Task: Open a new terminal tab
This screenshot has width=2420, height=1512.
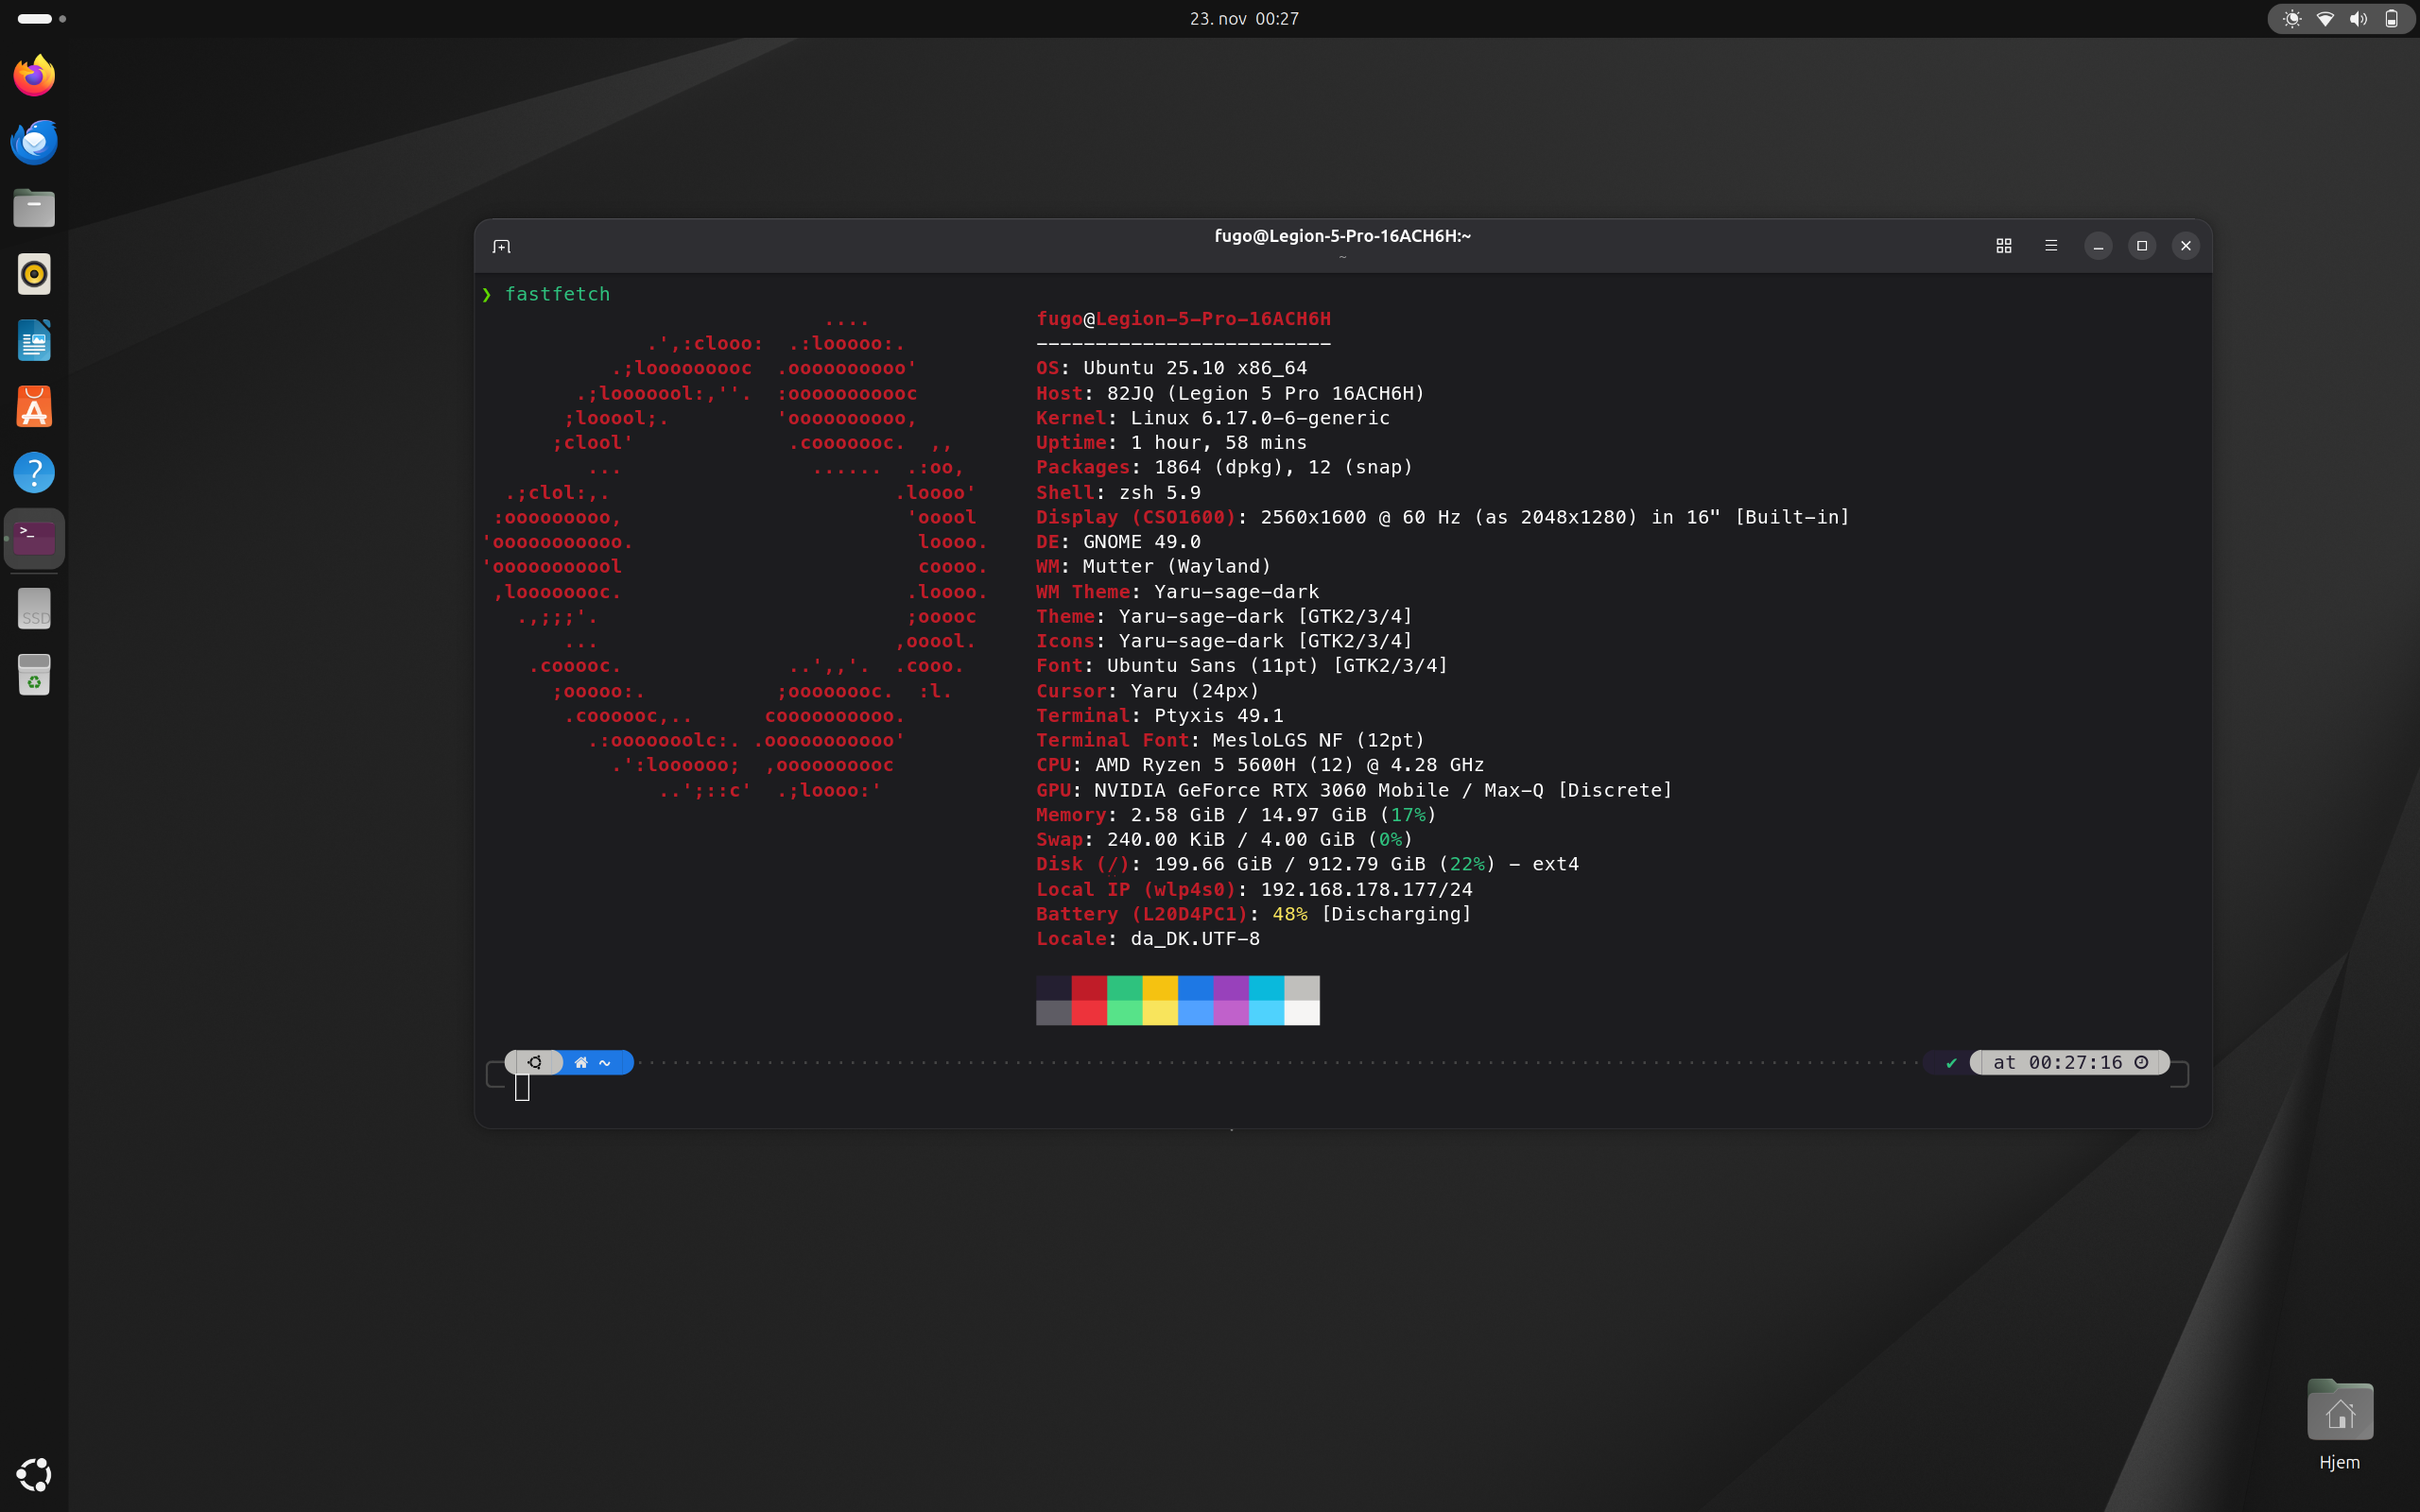Action: [x=502, y=246]
